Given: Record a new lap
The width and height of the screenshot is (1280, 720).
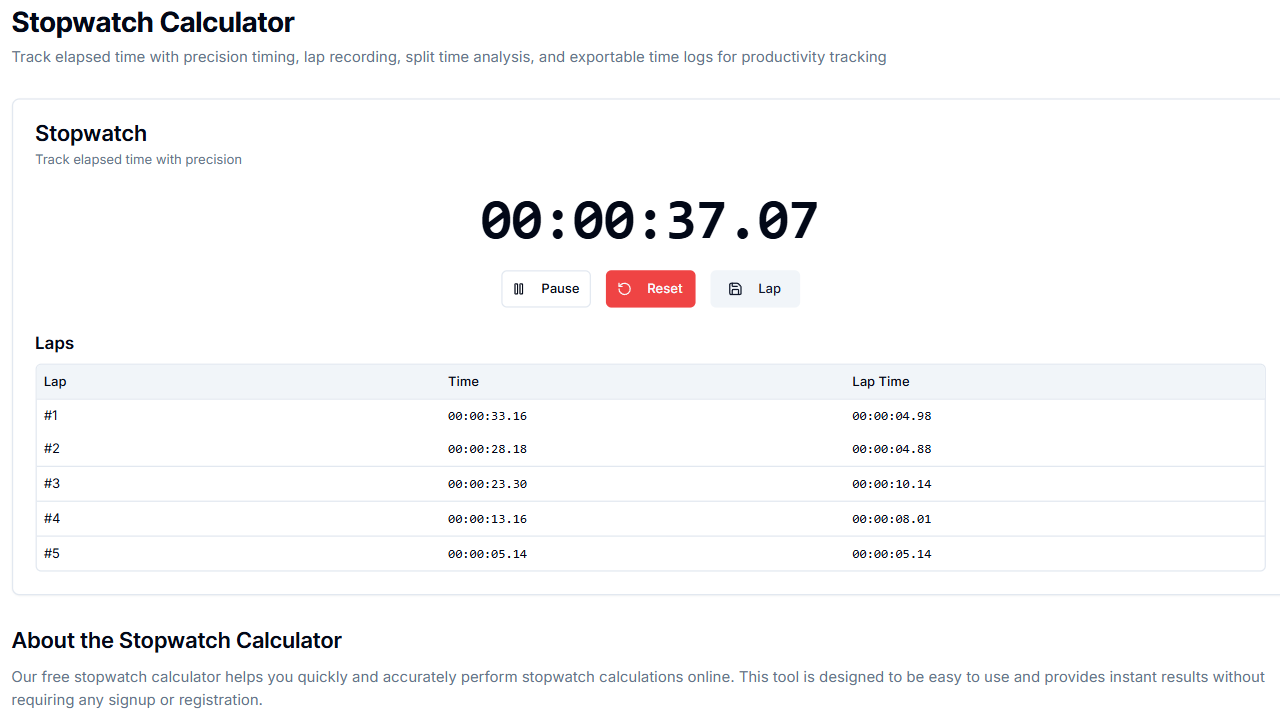Looking at the screenshot, I should click(755, 288).
